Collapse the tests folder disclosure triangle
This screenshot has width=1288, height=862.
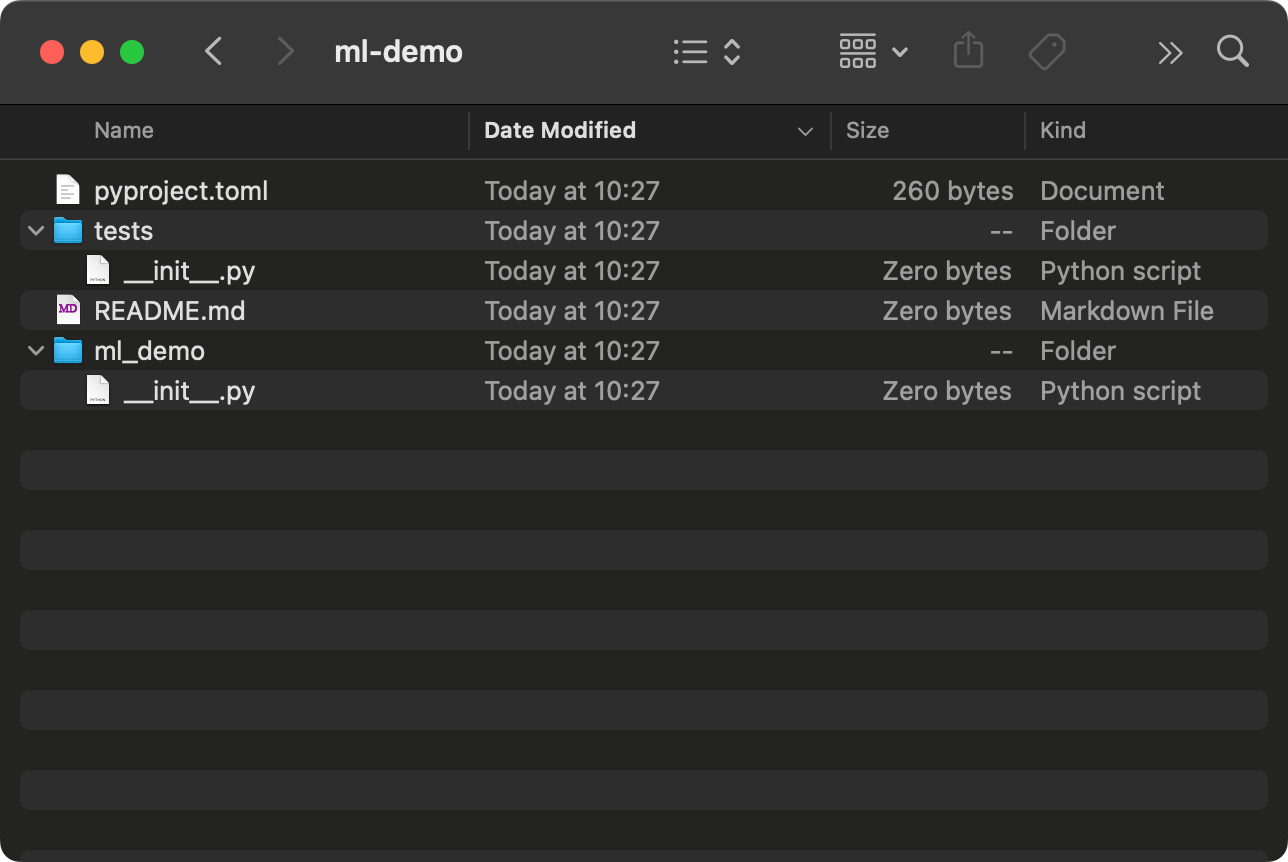(x=36, y=231)
